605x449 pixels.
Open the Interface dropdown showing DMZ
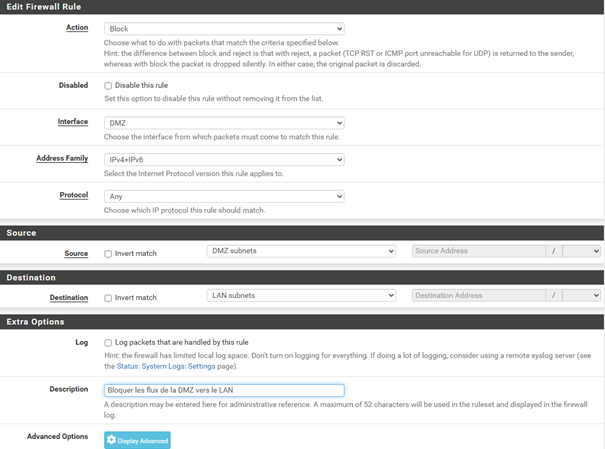tap(224, 123)
